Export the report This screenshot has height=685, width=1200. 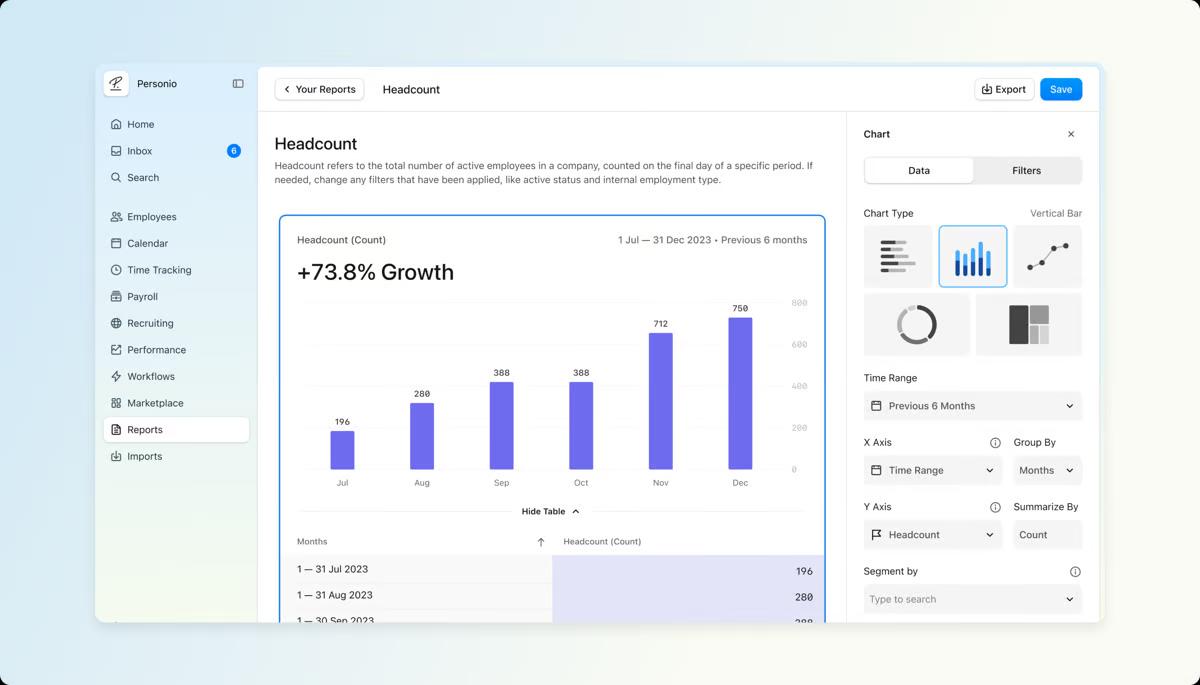(x=1004, y=89)
